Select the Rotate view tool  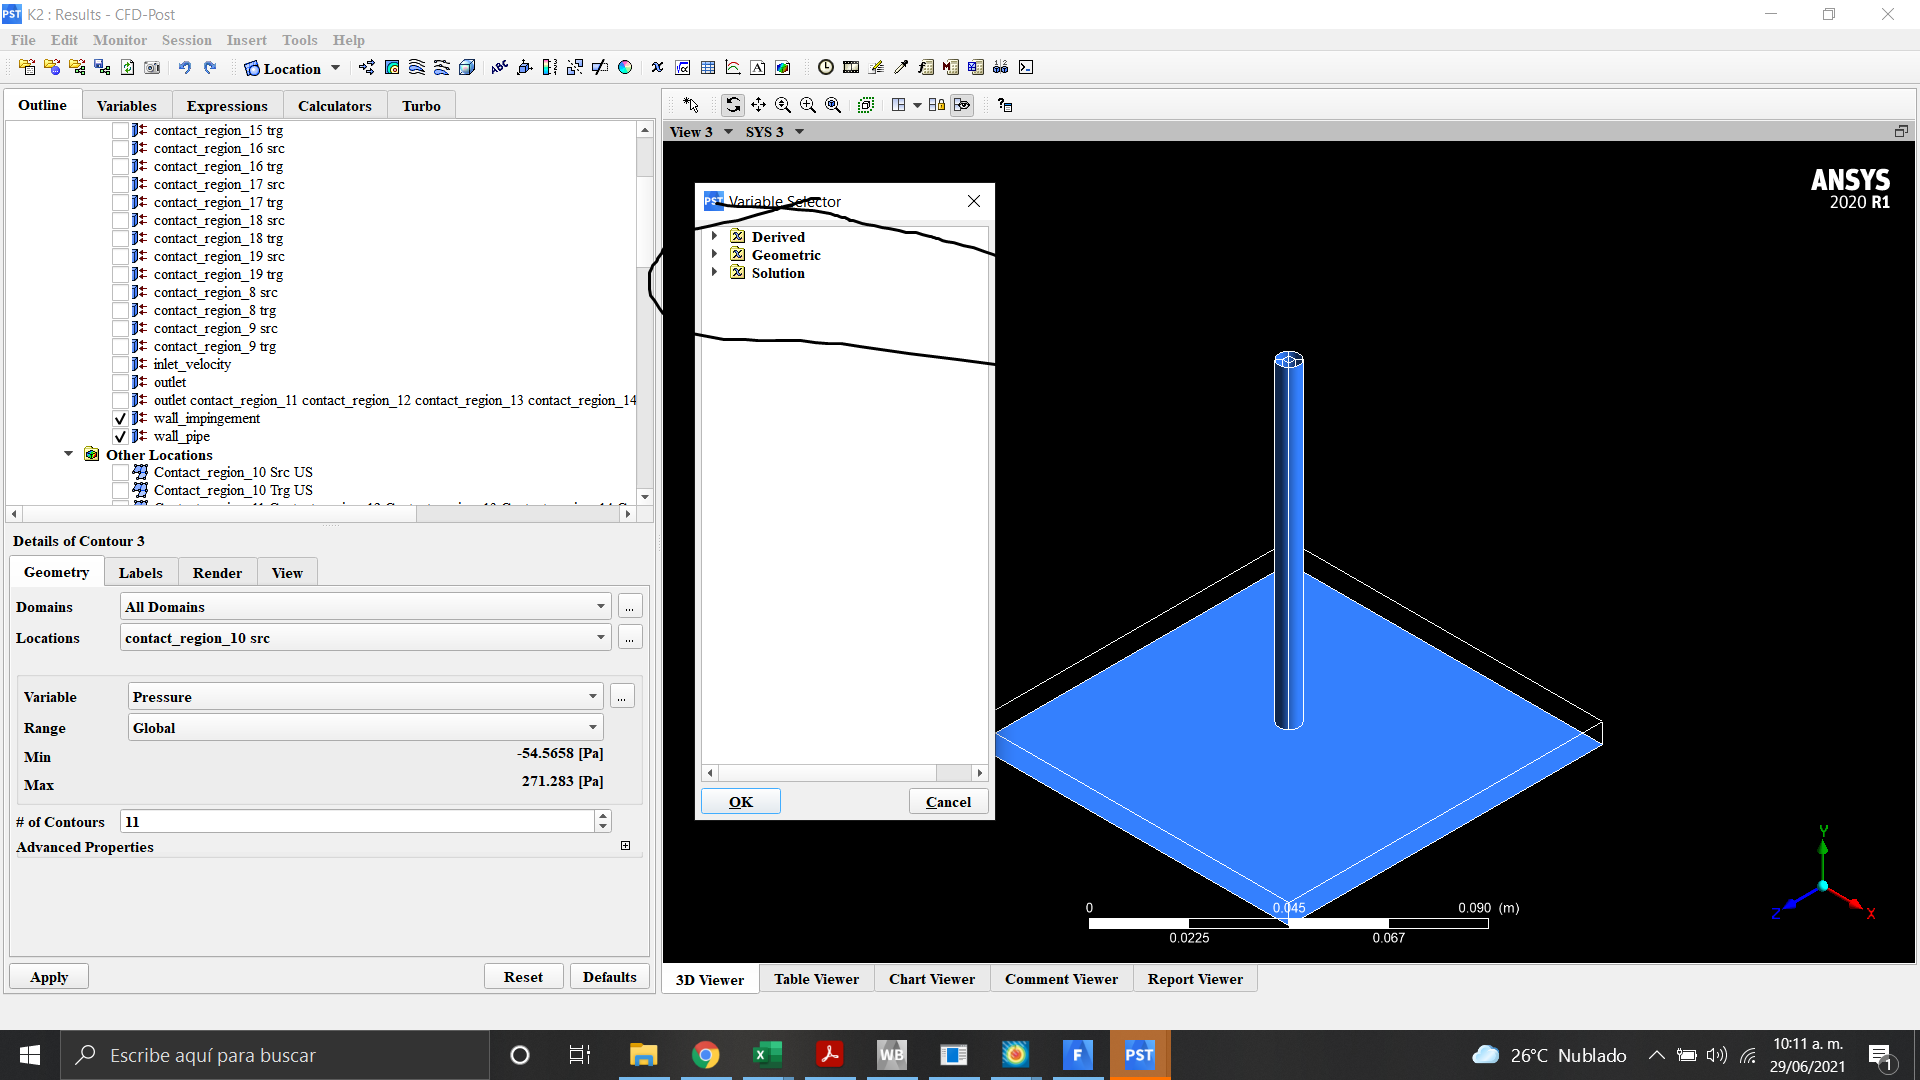click(733, 105)
